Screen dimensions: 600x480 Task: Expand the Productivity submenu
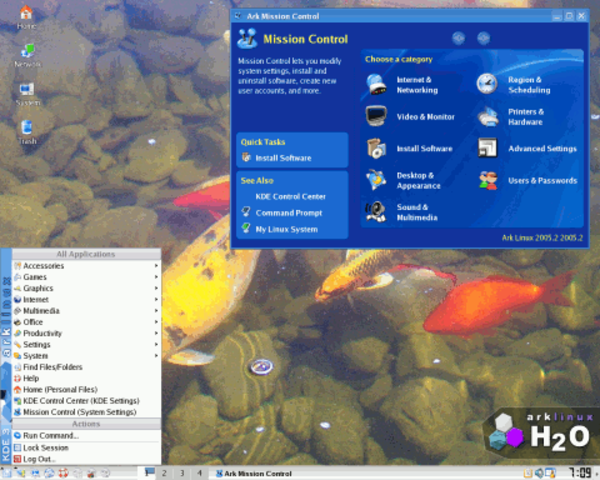click(x=86, y=333)
